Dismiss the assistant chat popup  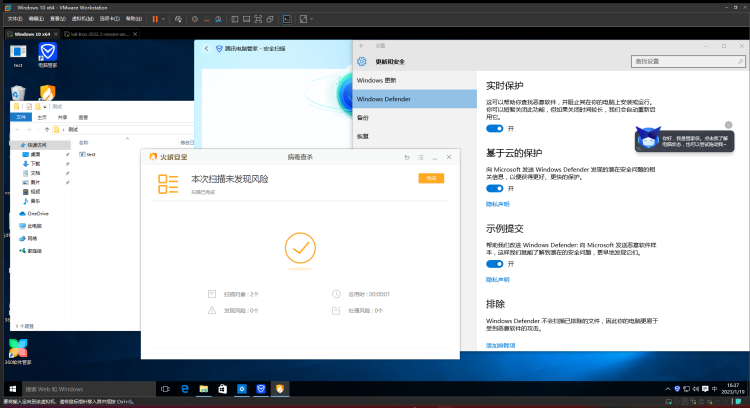(x=728, y=125)
